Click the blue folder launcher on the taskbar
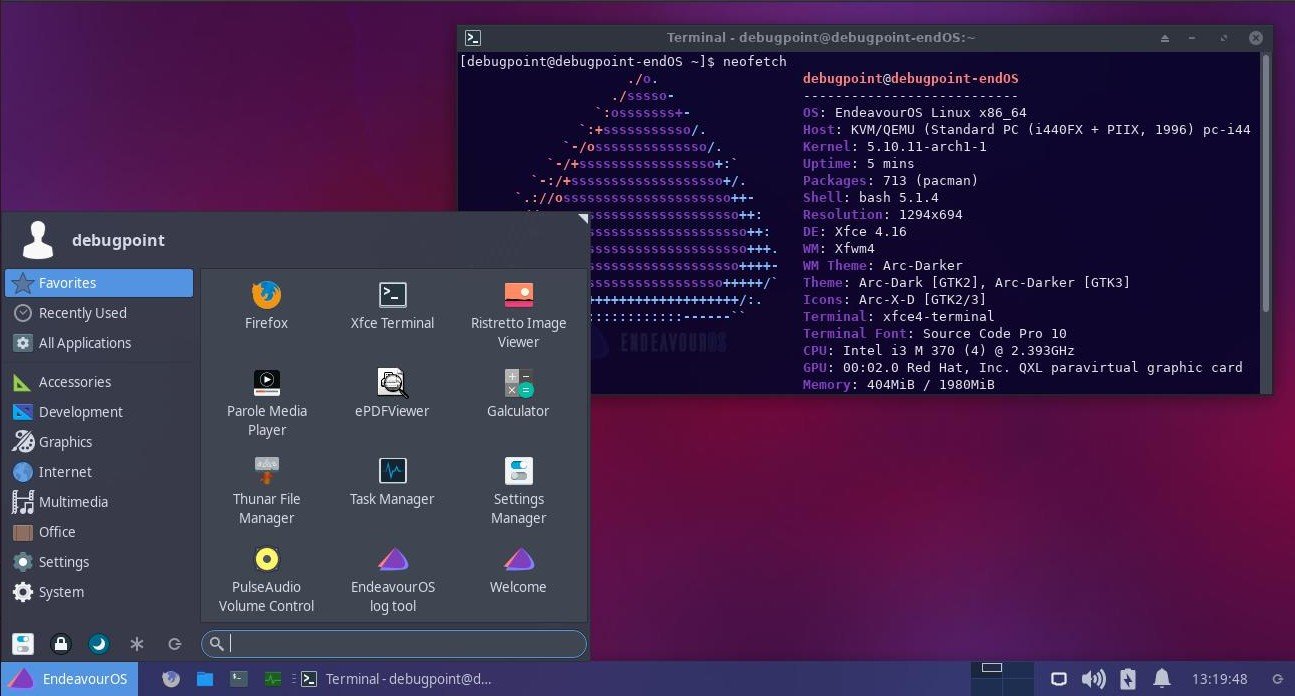The height and width of the screenshot is (696, 1295). (x=205, y=678)
